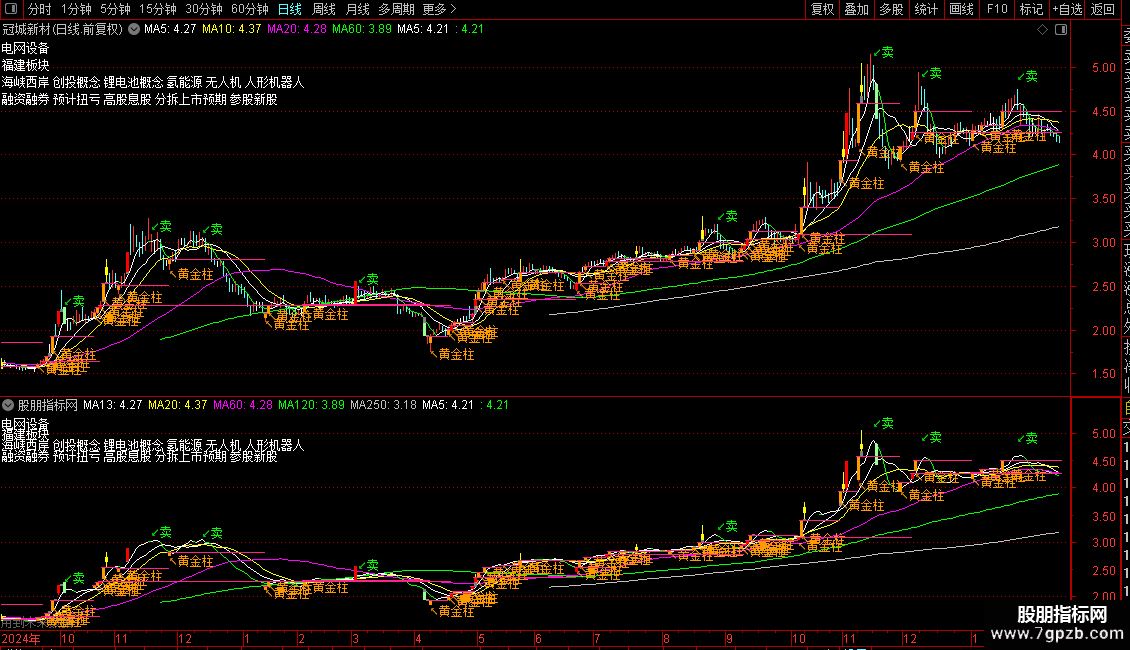Viewport: 1130px width, 650px height.
Task: Open the 多周期 multi-period view
Action: (x=396, y=9)
